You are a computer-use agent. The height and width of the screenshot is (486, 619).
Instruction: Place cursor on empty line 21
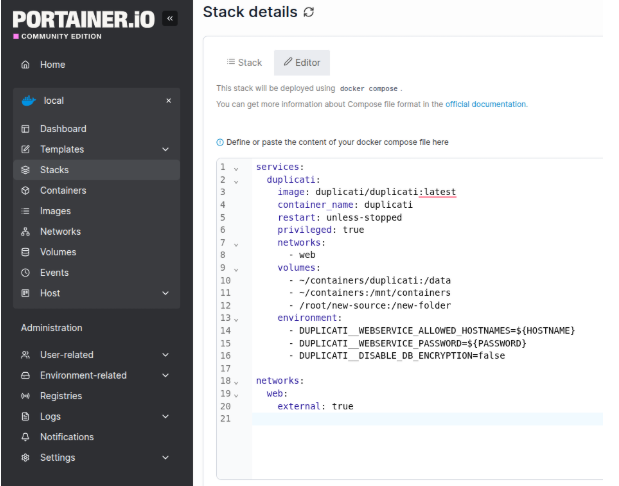pos(427,419)
